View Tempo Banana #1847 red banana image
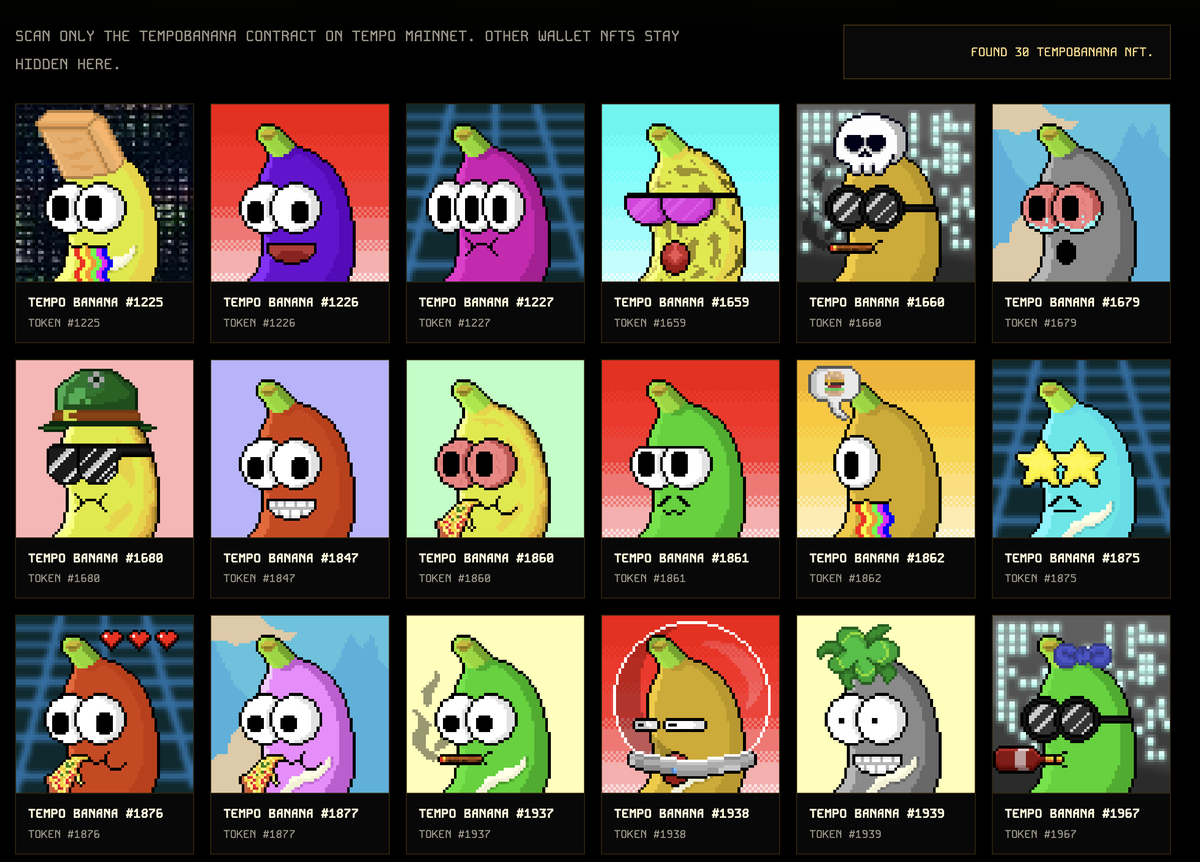Viewport: 1200px width, 862px height. pyautogui.click(x=300, y=449)
